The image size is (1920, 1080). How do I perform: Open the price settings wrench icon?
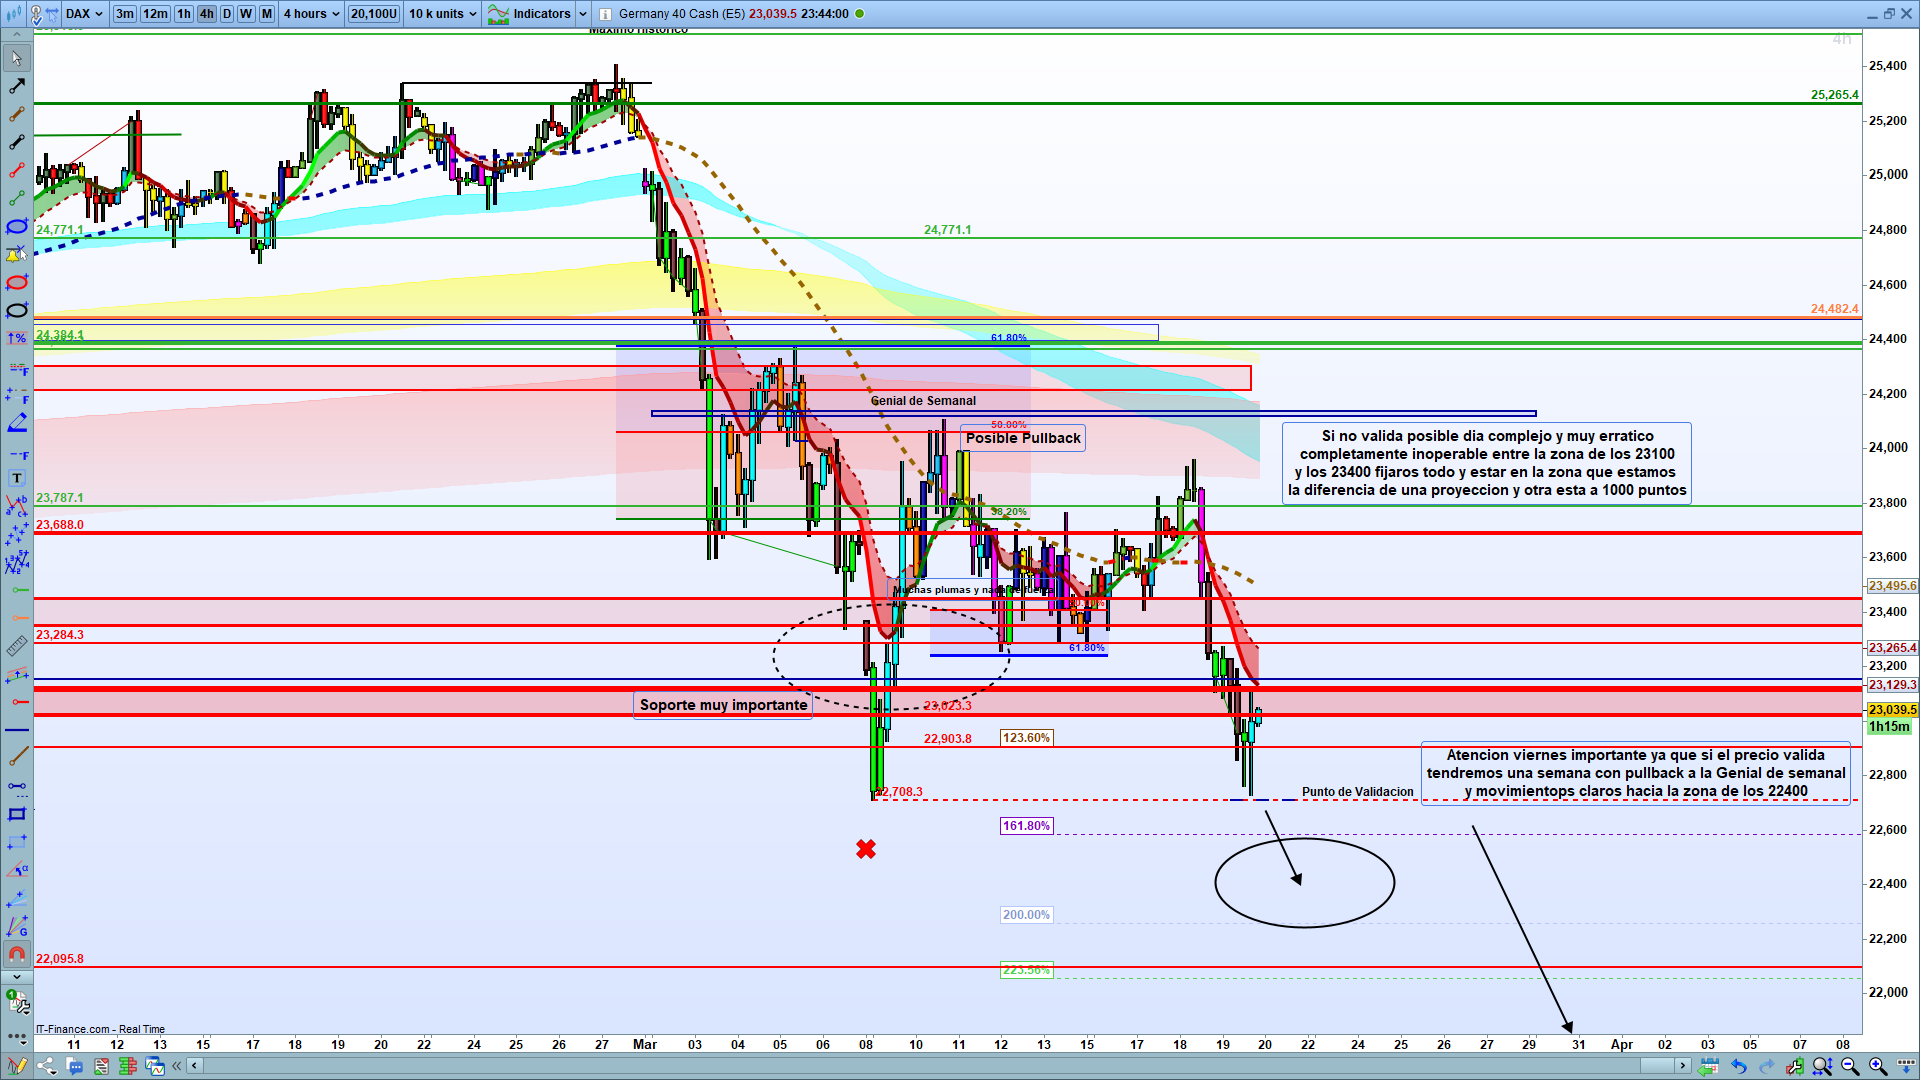click(x=1795, y=1066)
